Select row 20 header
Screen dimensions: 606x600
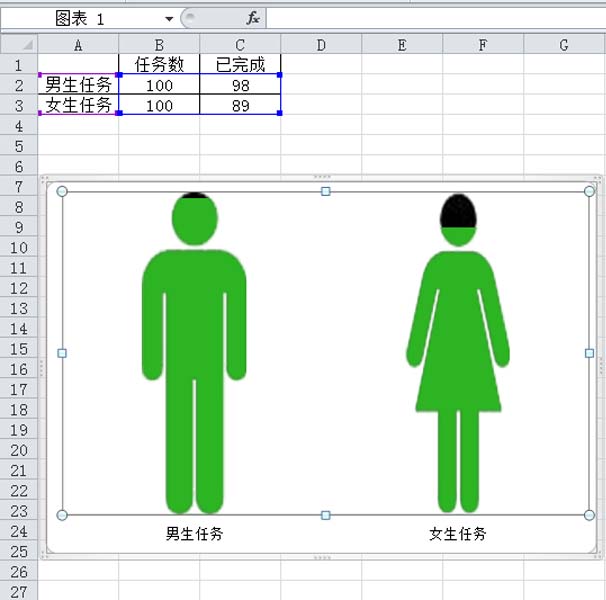click(x=19, y=450)
